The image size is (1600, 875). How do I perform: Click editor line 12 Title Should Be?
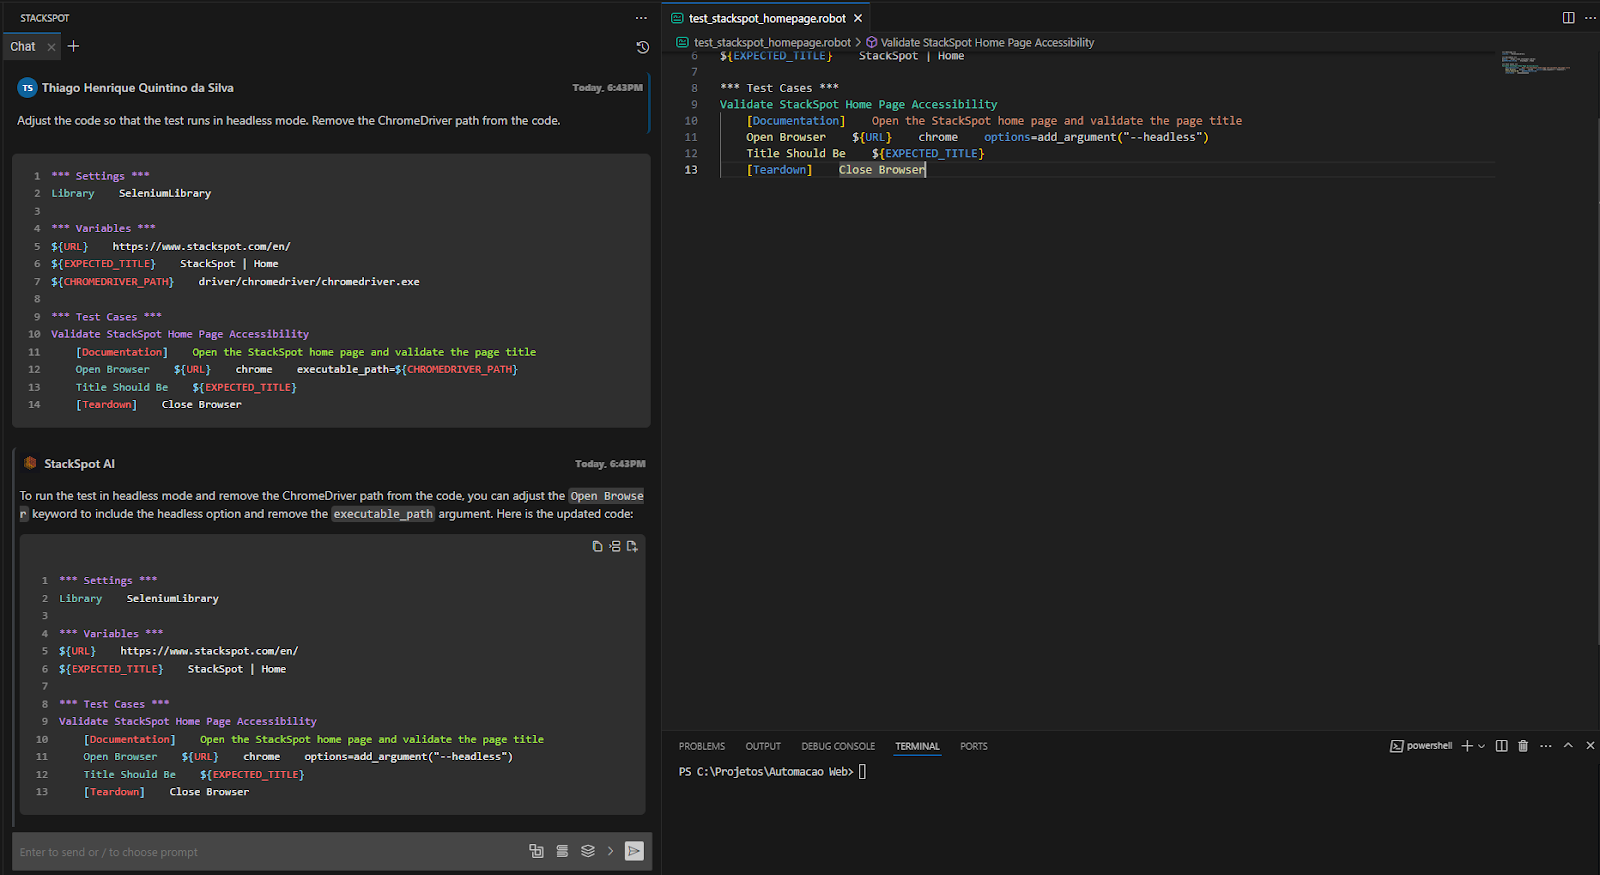[x=796, y=154]
